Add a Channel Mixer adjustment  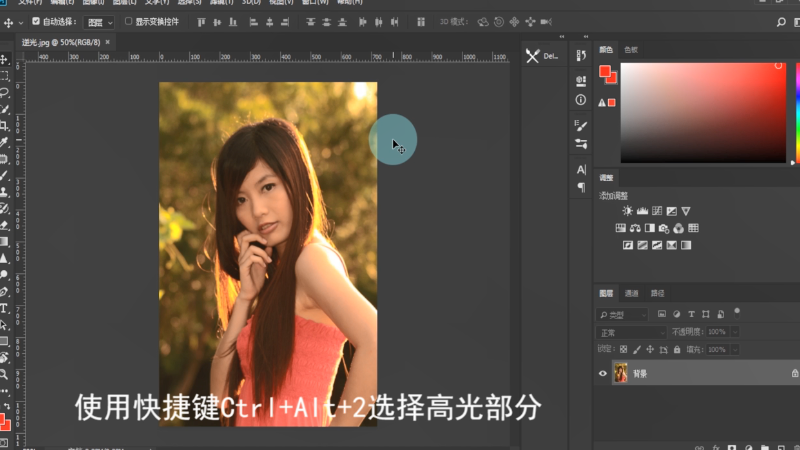pyautogui.click(x=679, y=228)
